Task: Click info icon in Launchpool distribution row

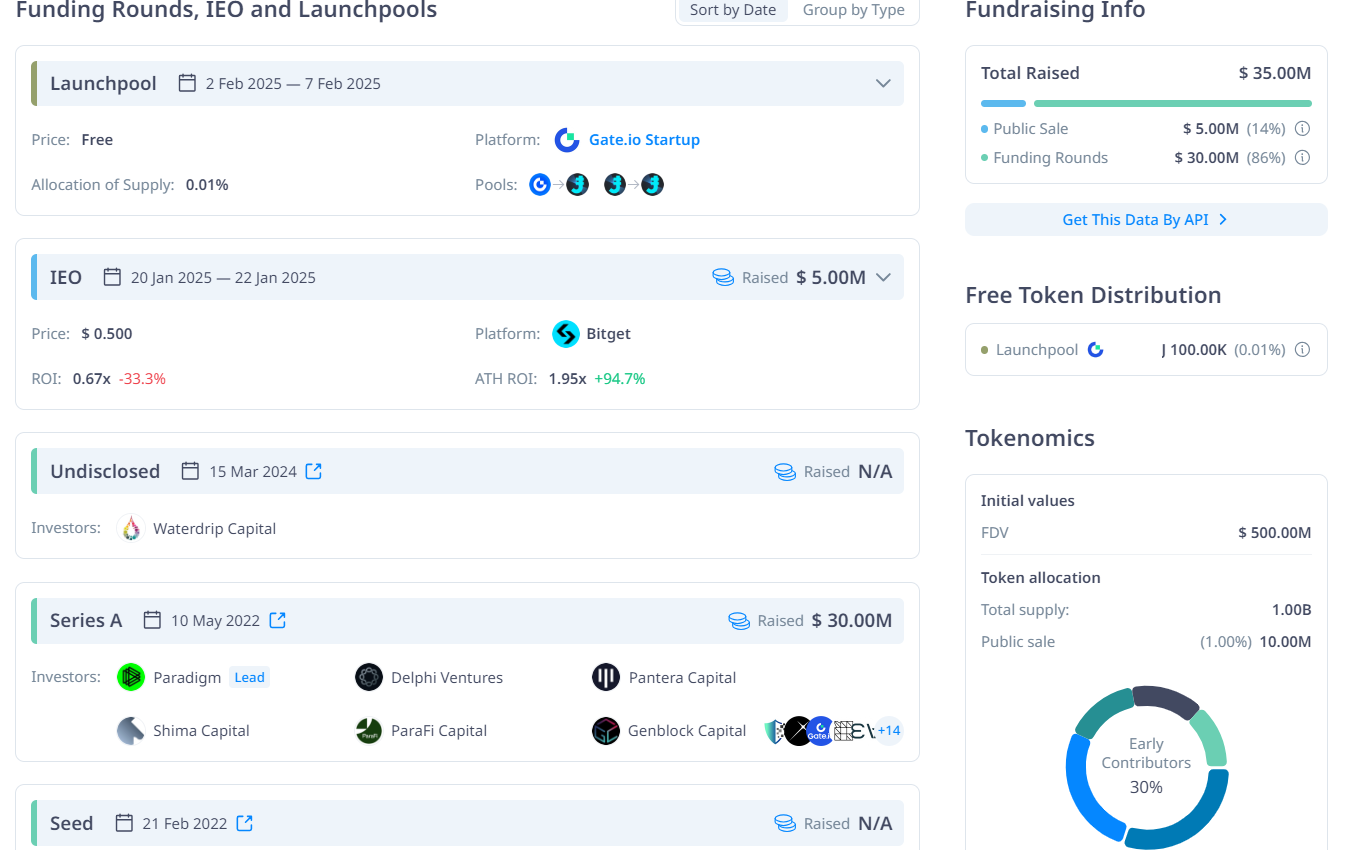Action: tap(1302, 350)
